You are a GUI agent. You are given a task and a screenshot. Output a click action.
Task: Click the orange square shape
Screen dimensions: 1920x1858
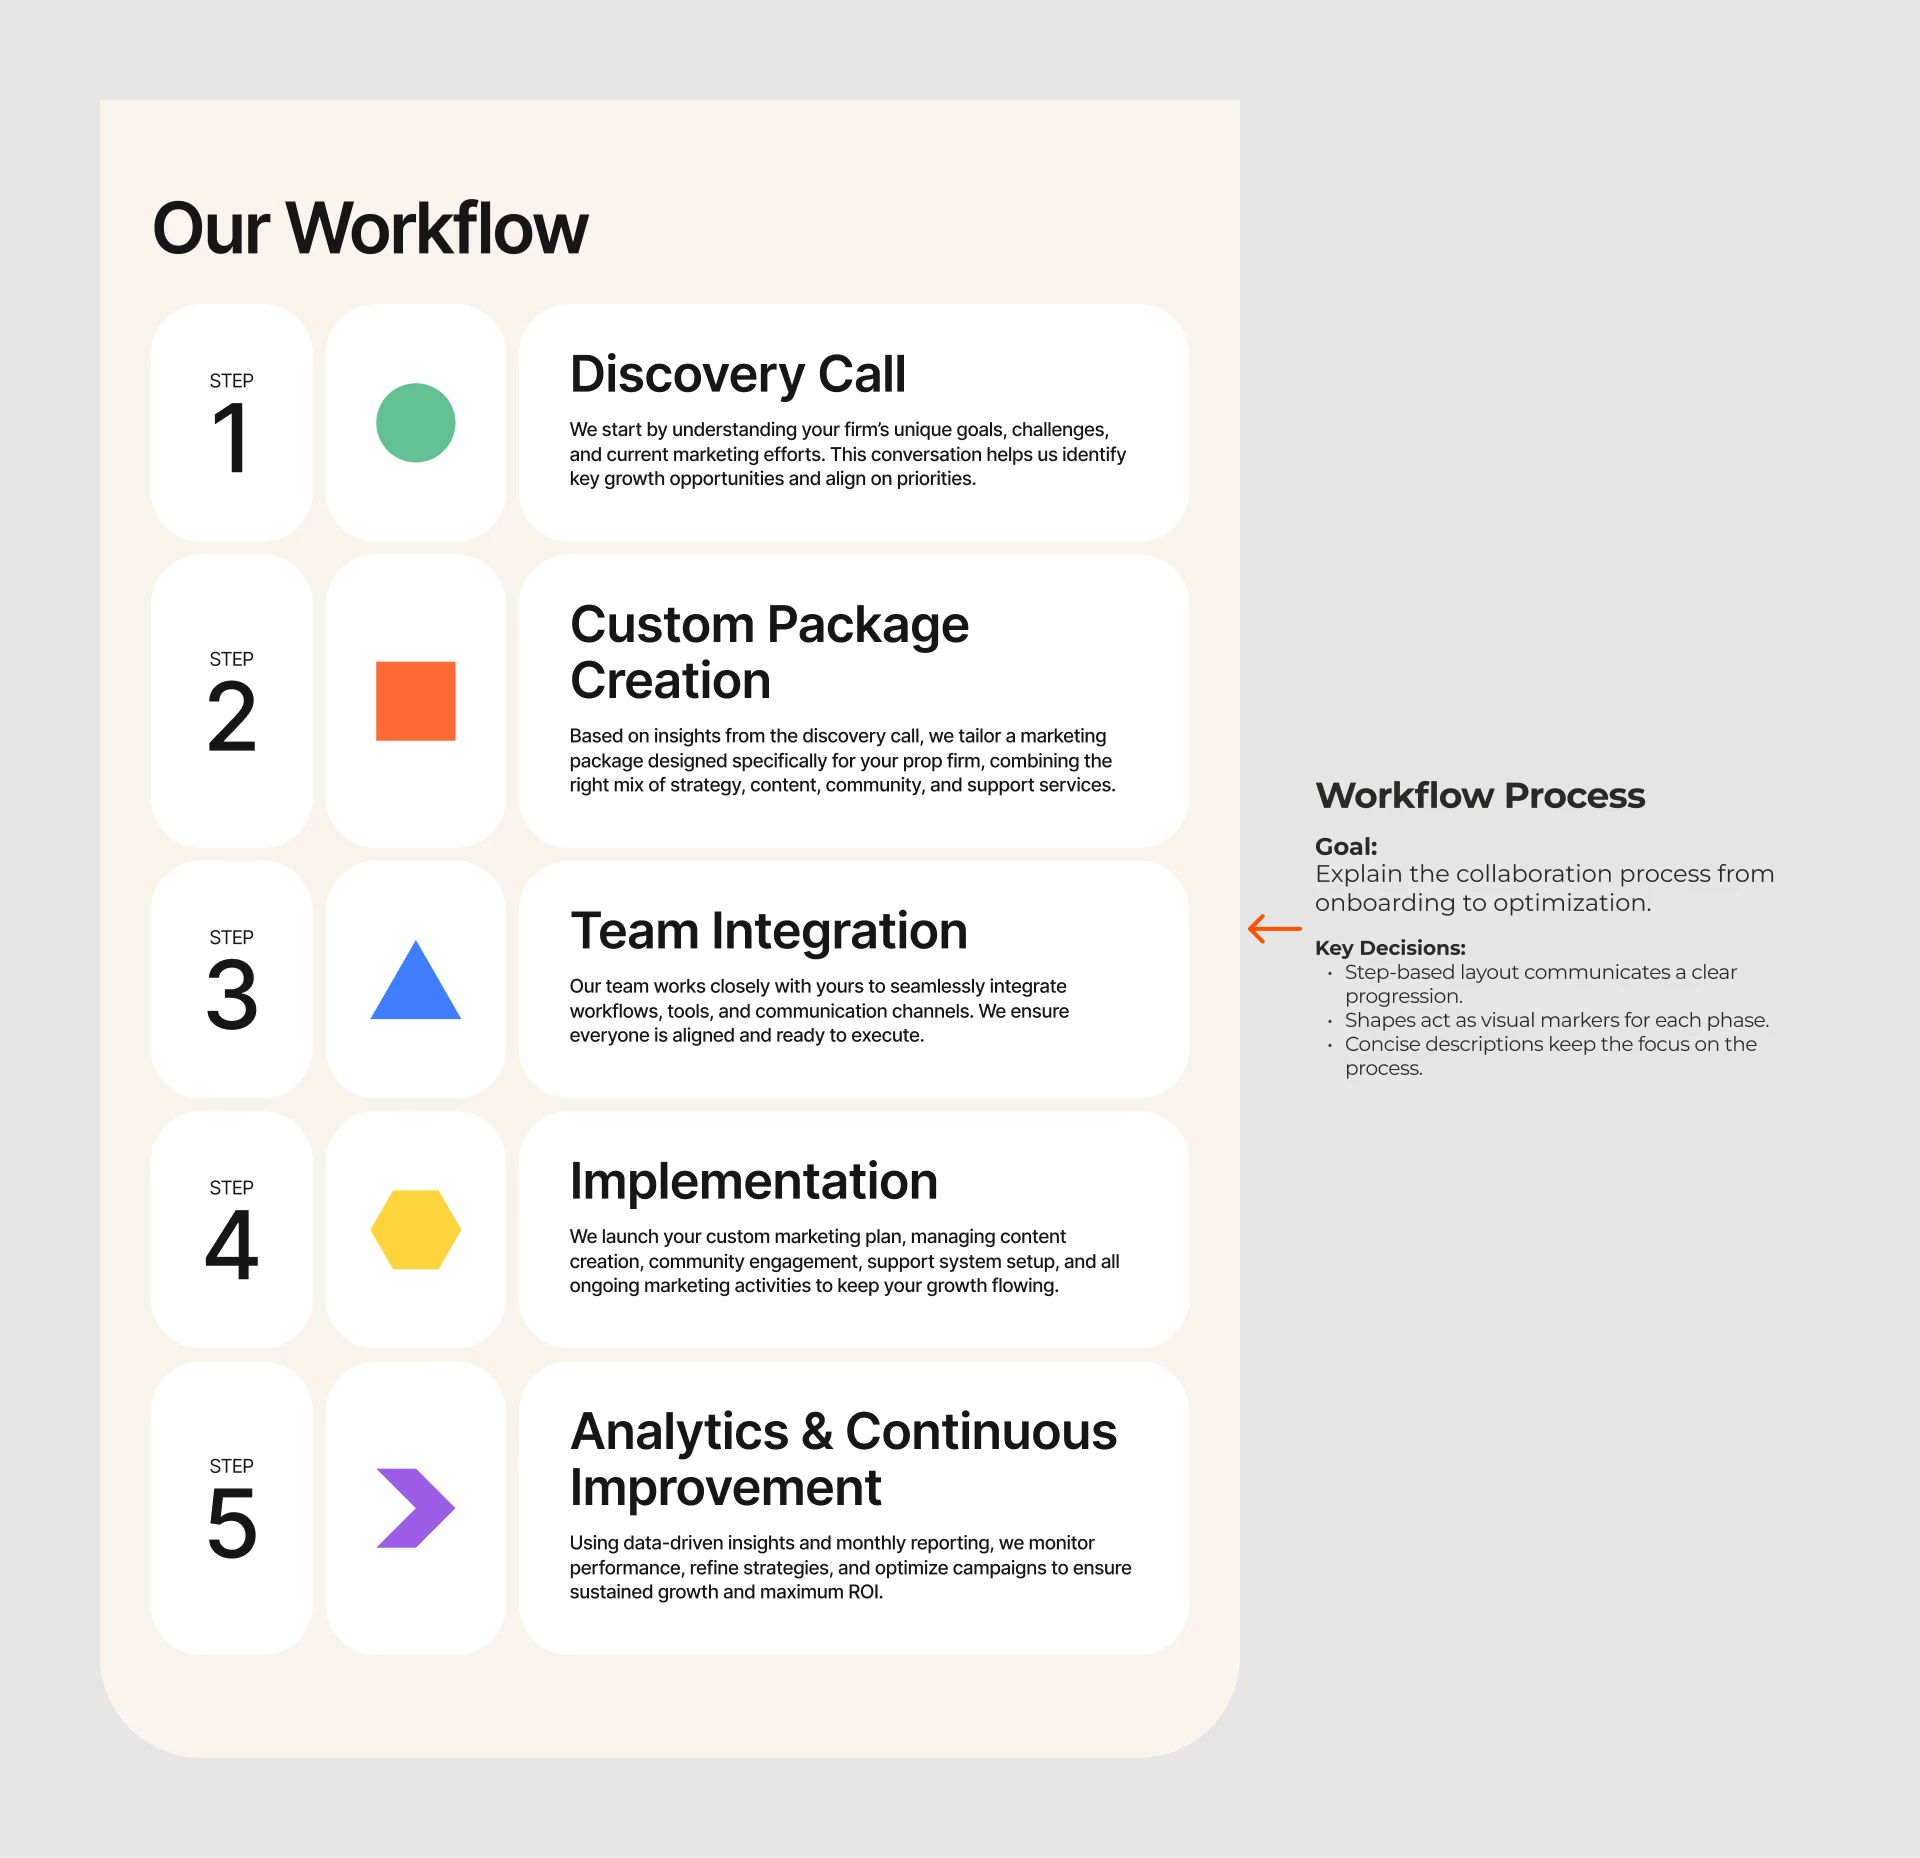(x=415, y=701)
